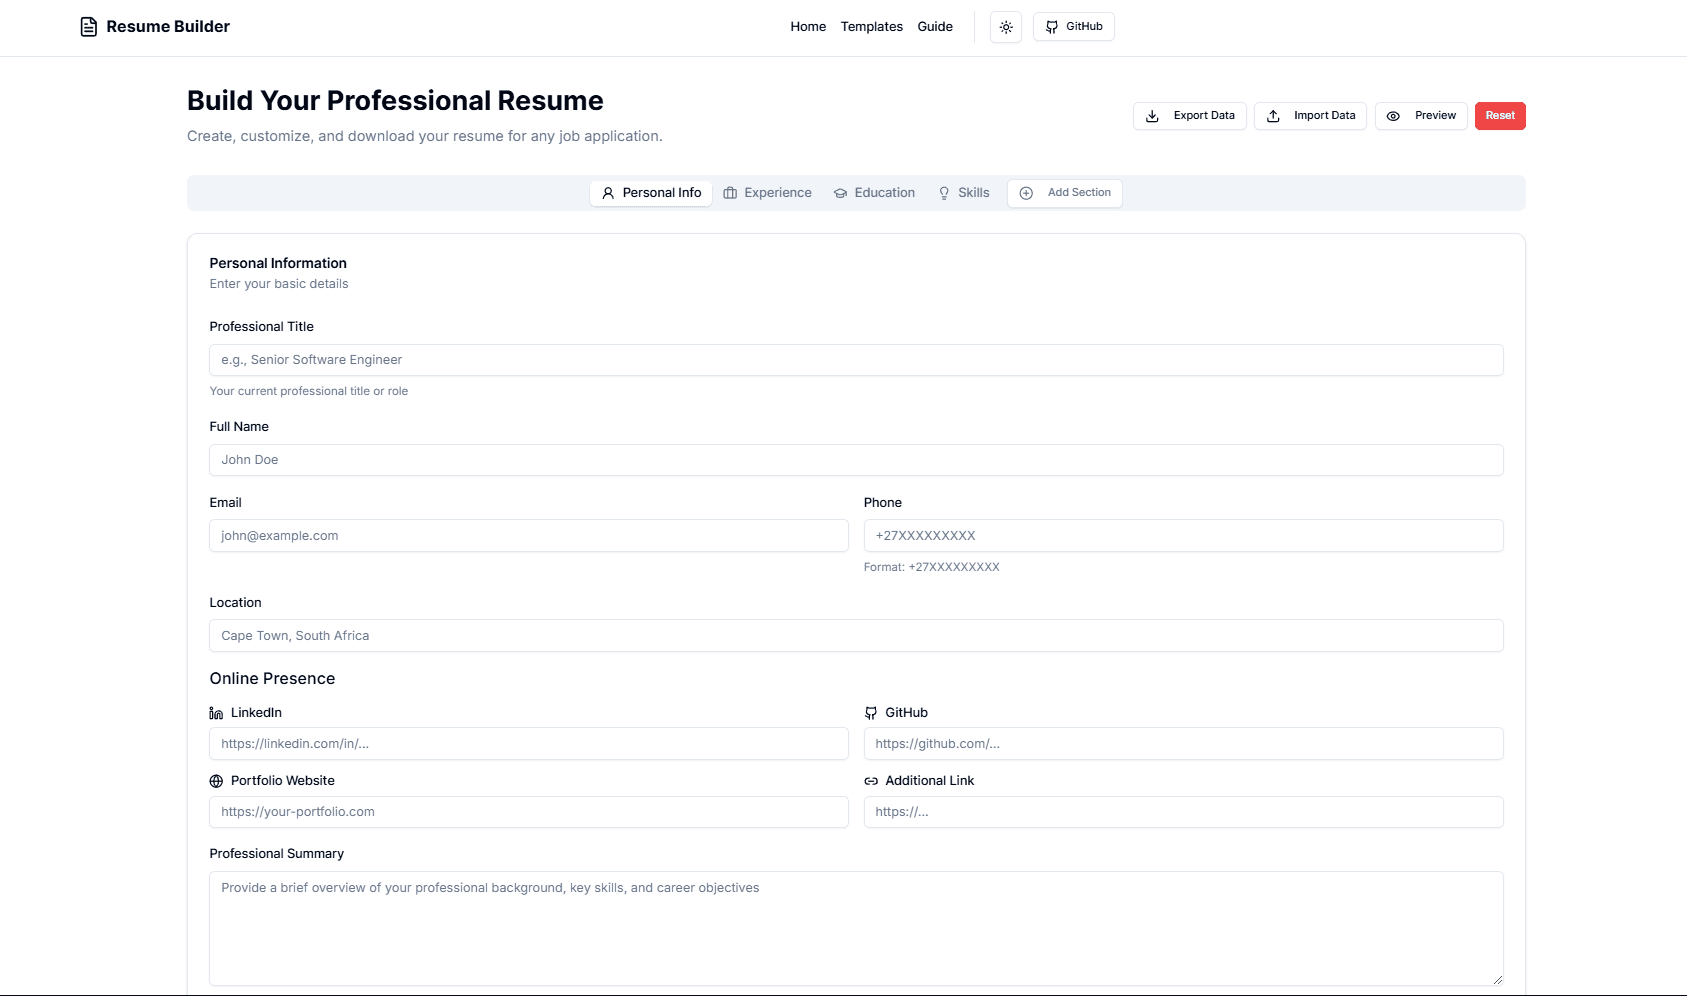
Task: Switch to the Education tab
Action: tap(874, 193)
